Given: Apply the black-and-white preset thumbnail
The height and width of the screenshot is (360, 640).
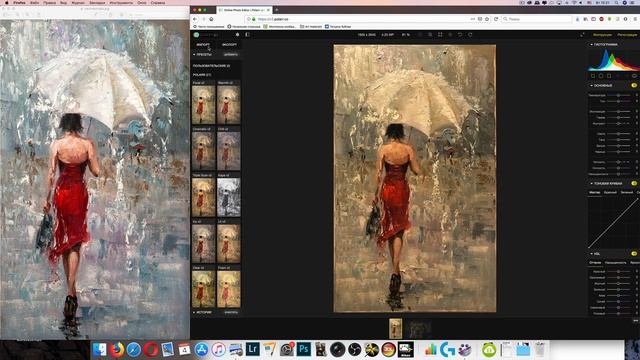Looking at the screenshot, I should point(229,197).
